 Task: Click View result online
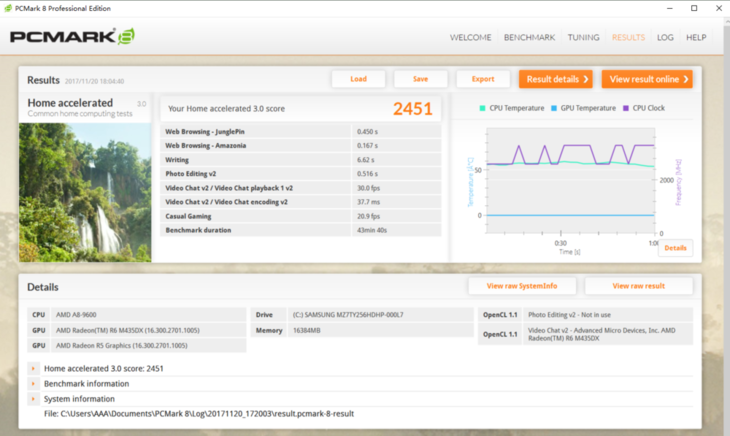coord(647,79)
